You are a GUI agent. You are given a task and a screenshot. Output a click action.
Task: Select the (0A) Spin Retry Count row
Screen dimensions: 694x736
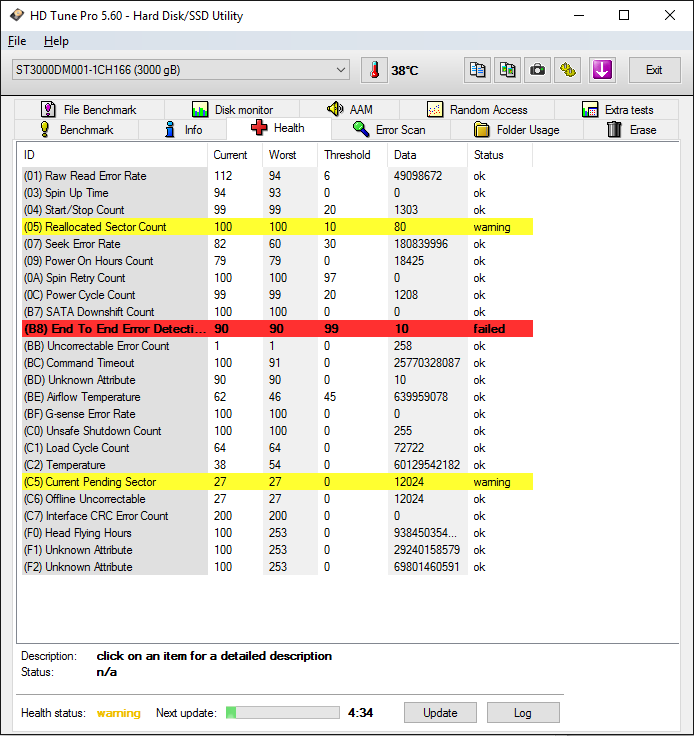click(x=277, y=278)
